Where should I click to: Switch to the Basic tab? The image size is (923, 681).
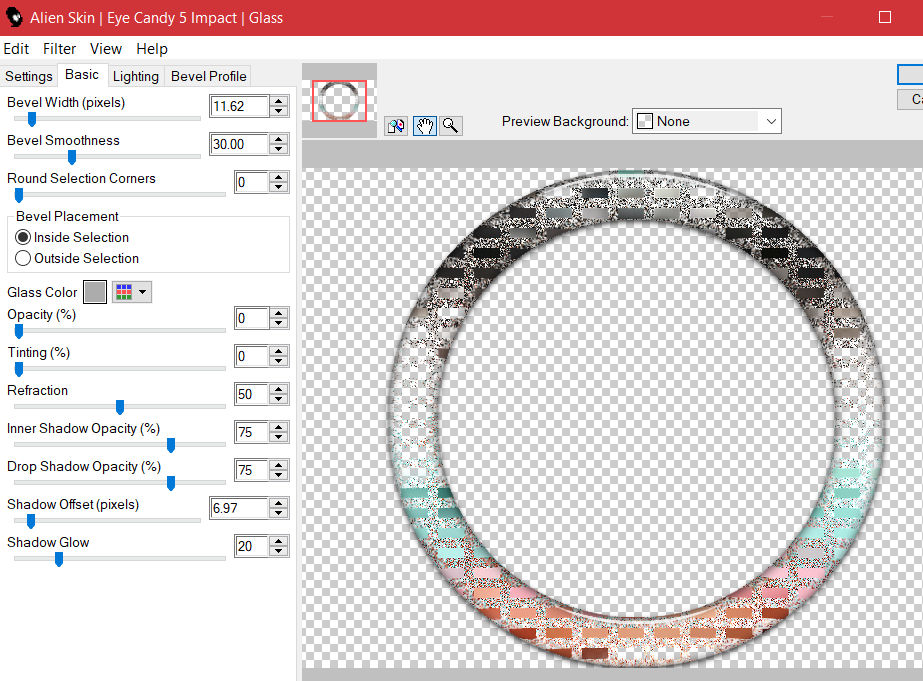coord(82,75)
